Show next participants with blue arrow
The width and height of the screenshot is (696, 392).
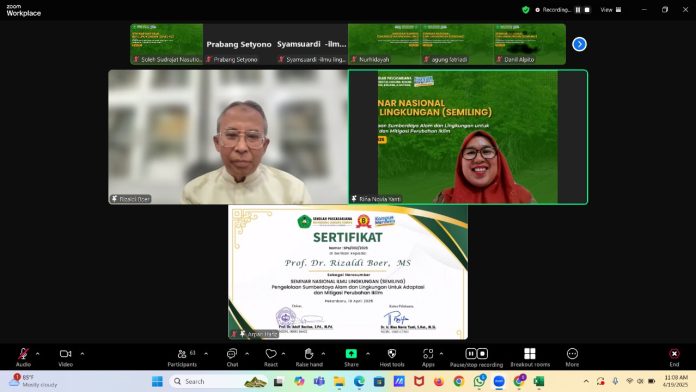(x=579, y=44)
